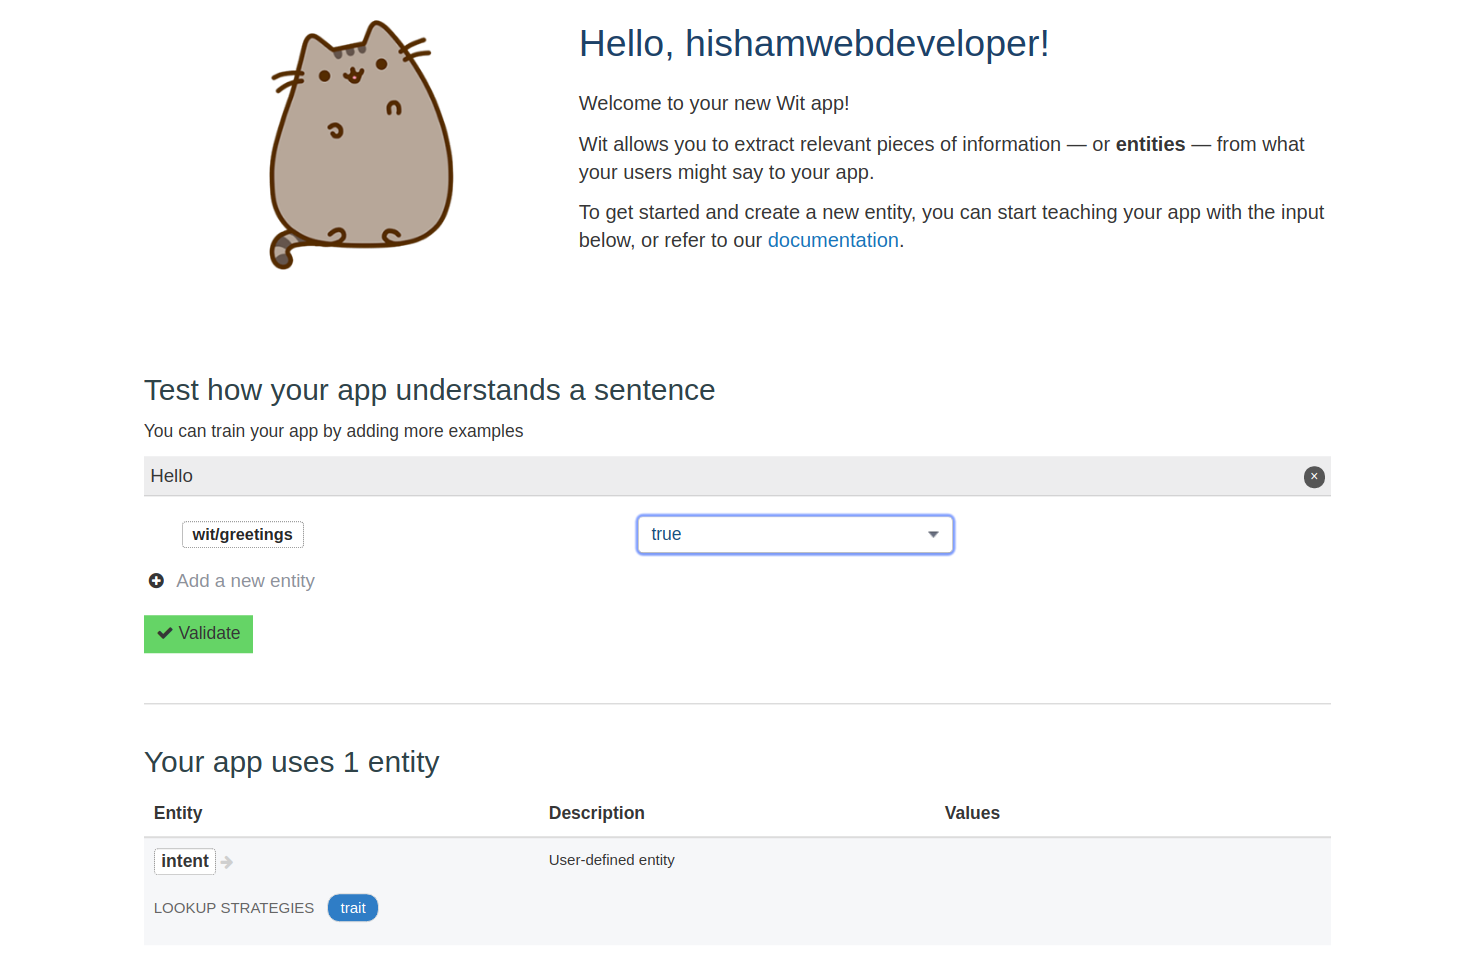The image size is (1459, 958).
Task: Click the Description column header
Action: point(596,813)
